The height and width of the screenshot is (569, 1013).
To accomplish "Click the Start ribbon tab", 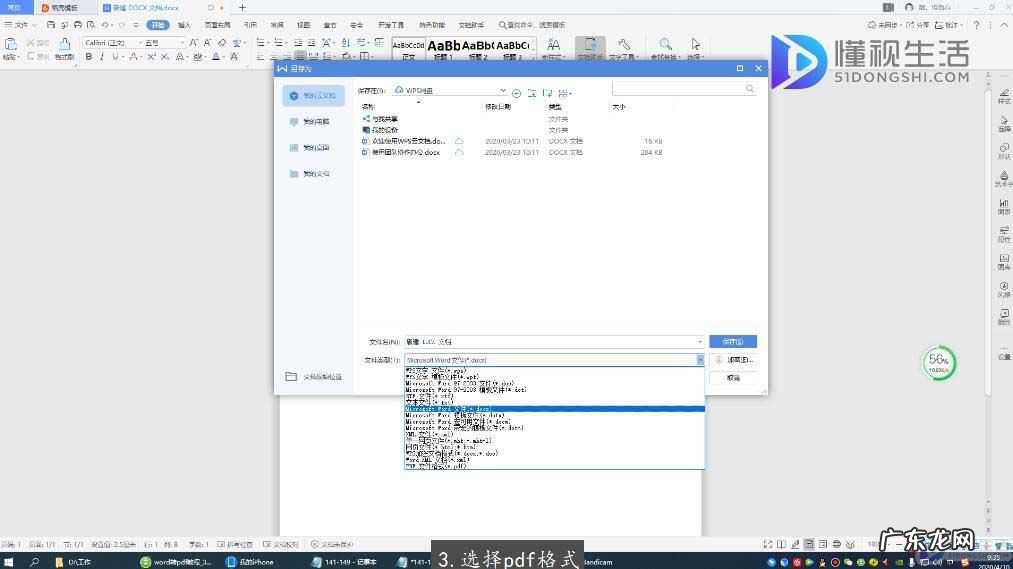I will [158, 25].
